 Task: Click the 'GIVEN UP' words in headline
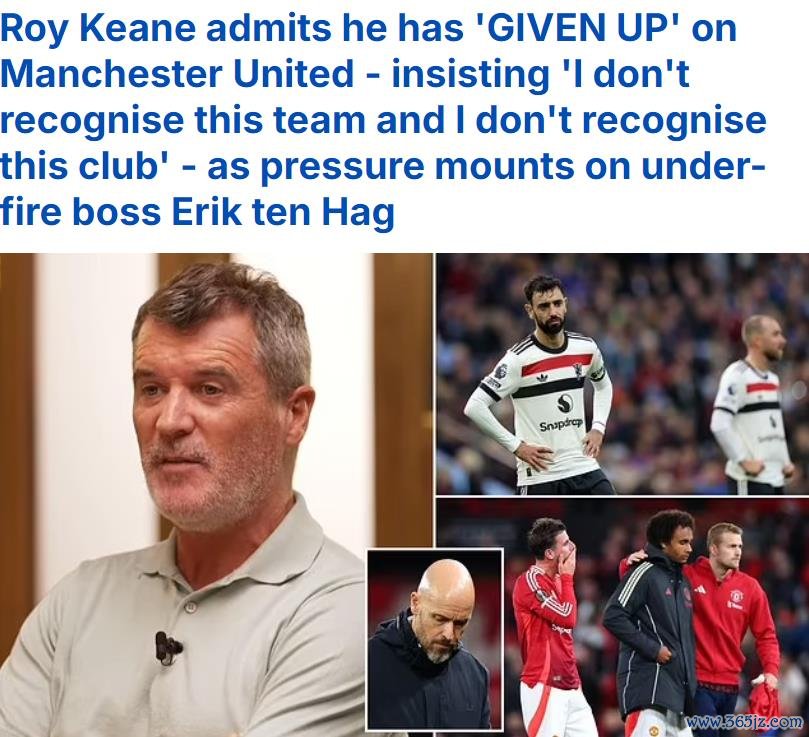pos(573,28)
